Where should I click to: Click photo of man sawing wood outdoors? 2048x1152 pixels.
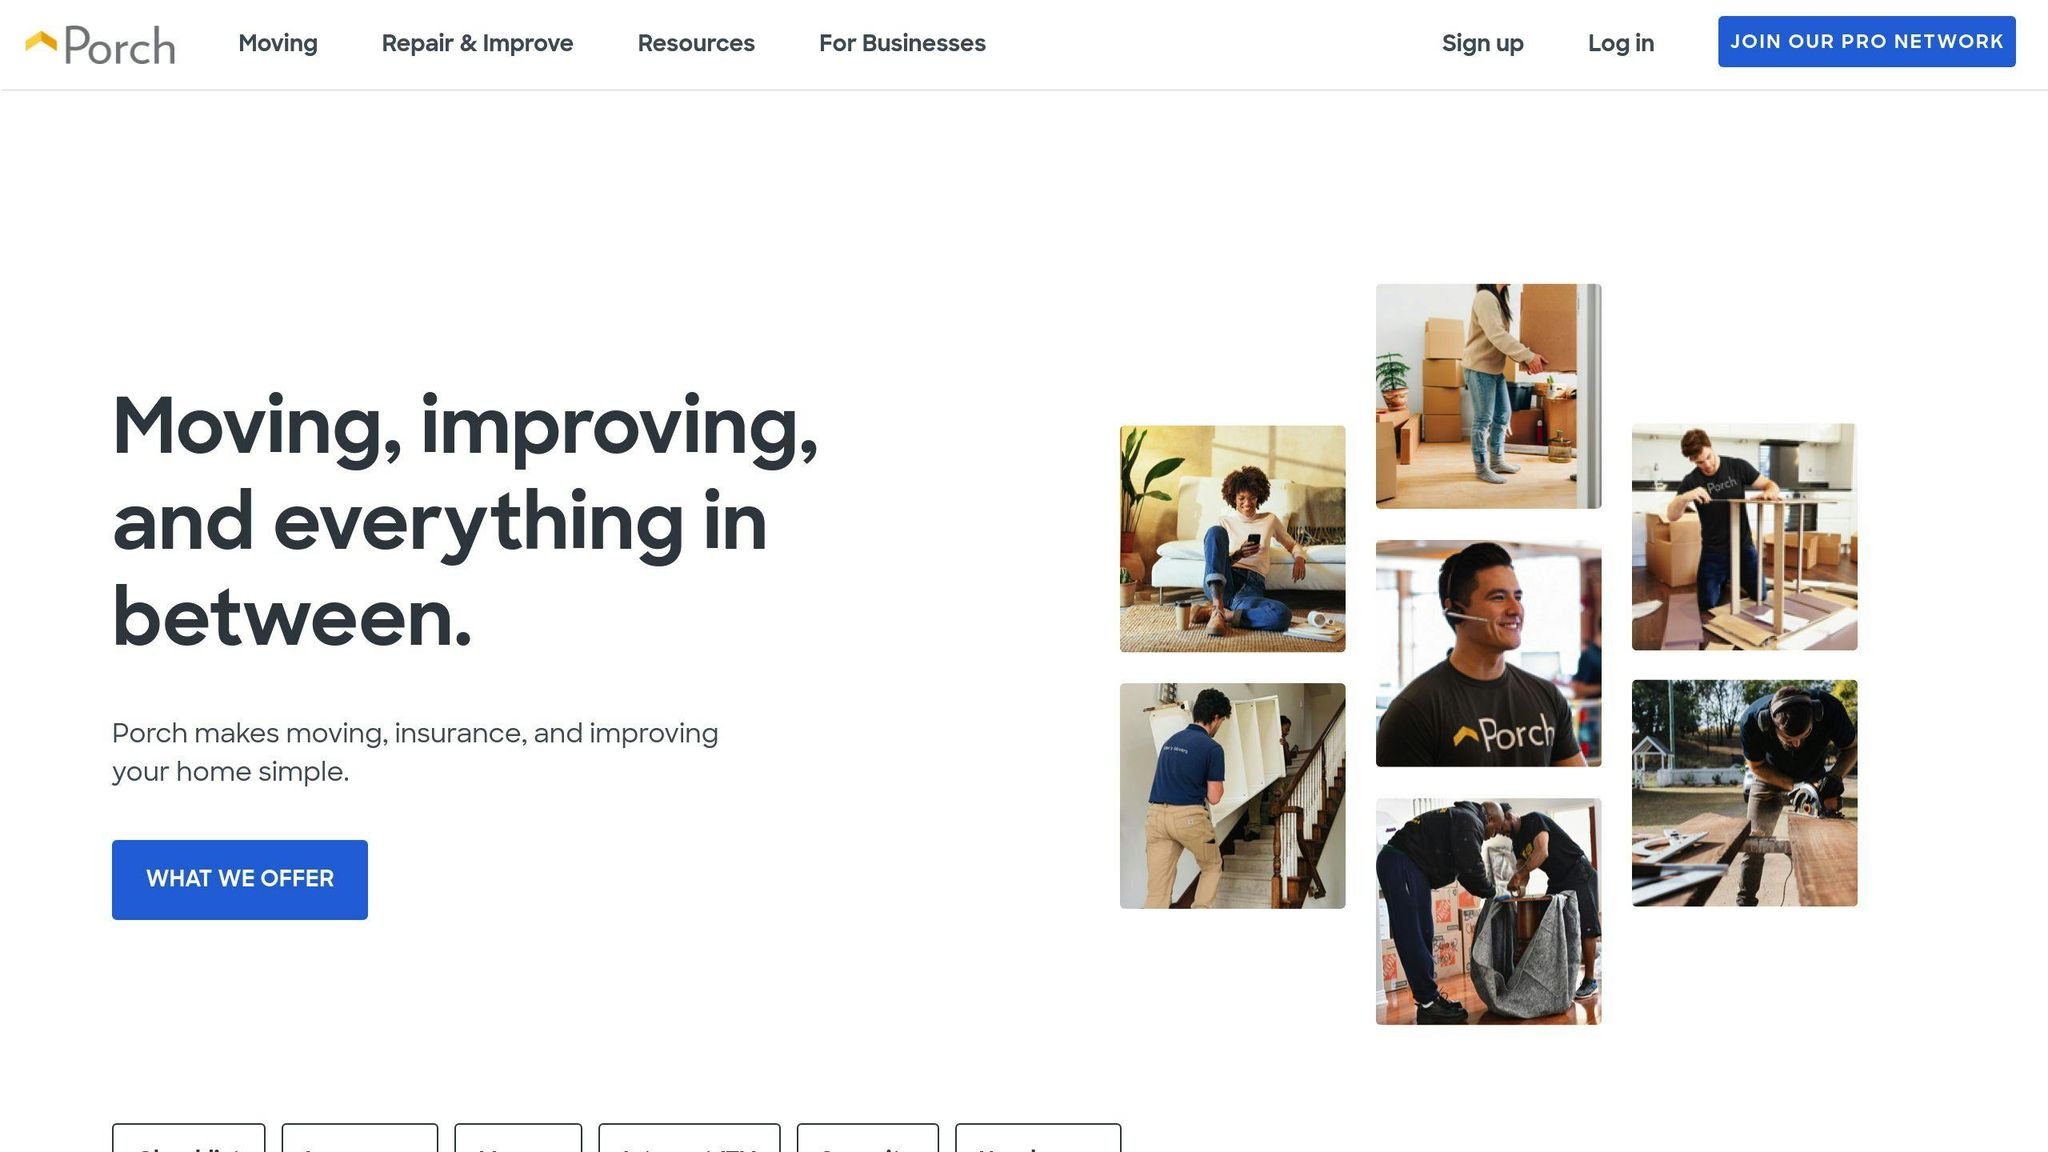[x=1744, y=793]
